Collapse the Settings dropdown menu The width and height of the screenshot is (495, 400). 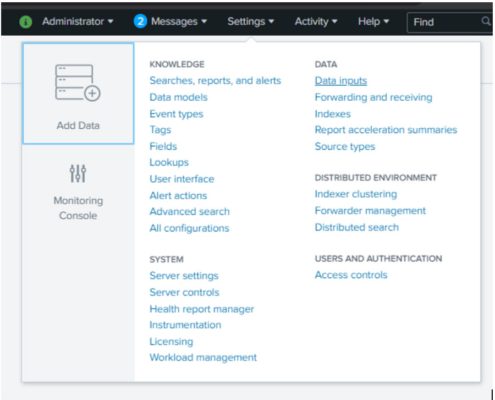pos(250,22)
